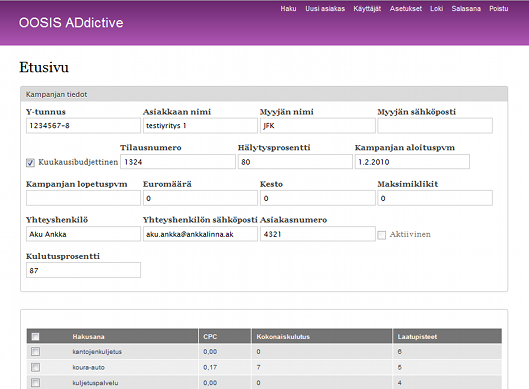Viewport: 529px width, 389px height.
Task: Click the Kokonaiskulutus value 7
Action: (258, 367)
